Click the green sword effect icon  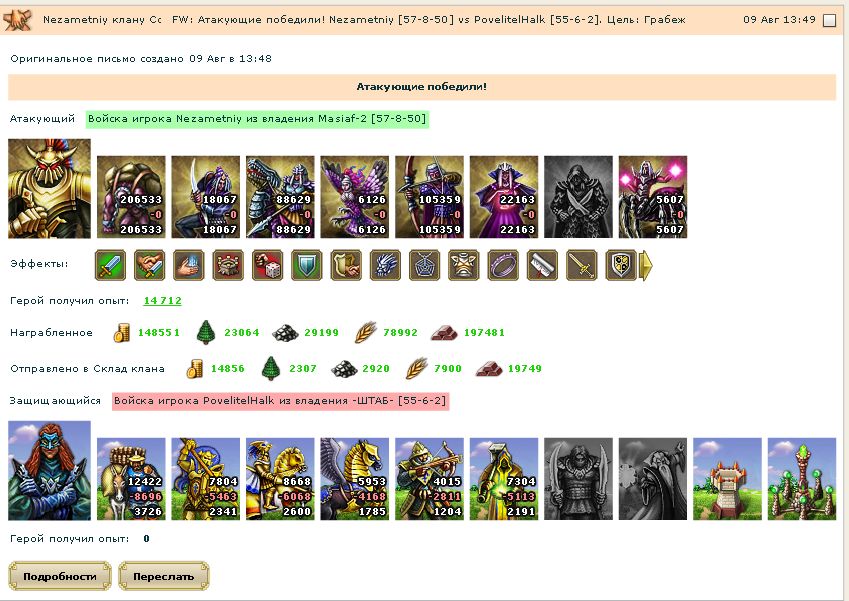tap(110, 265)
